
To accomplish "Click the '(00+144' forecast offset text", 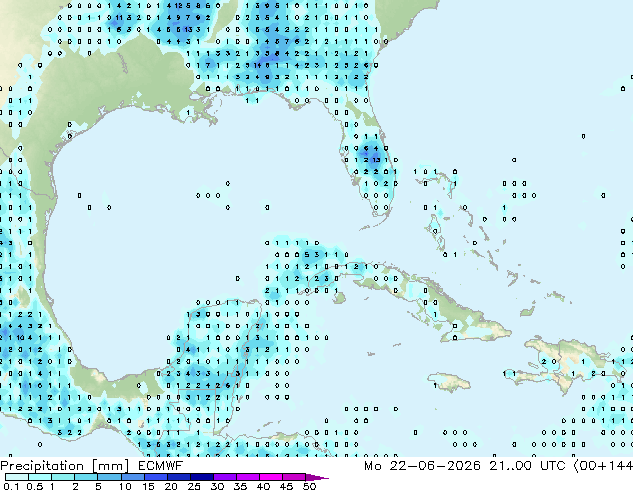I will point(603,465).
